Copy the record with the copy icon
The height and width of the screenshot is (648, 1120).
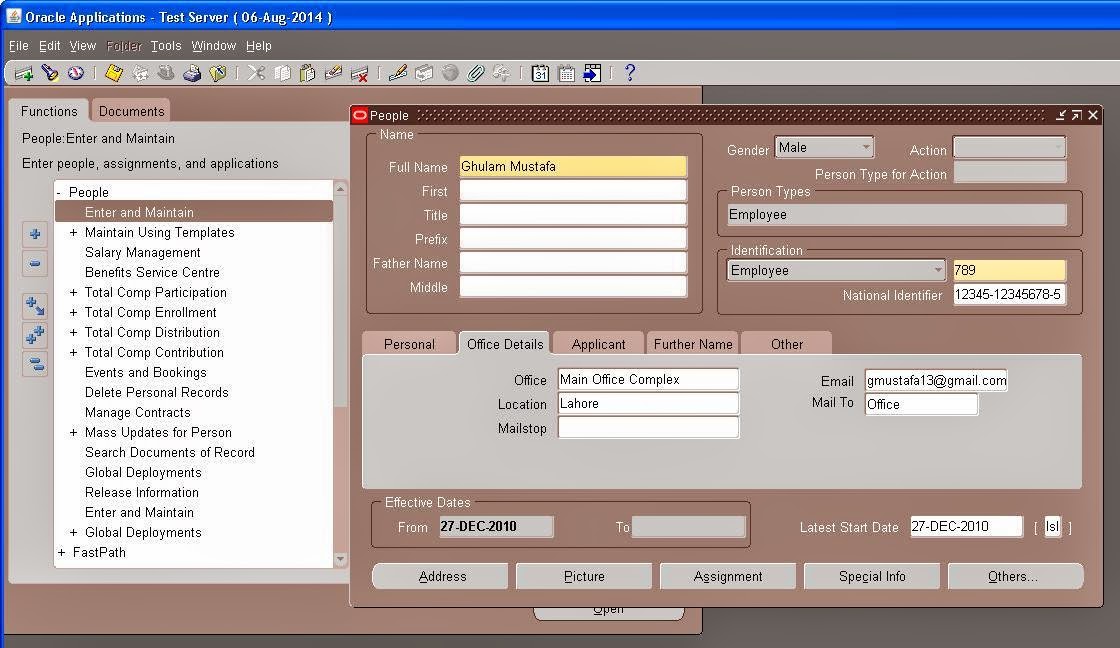(x=282, y=72)
